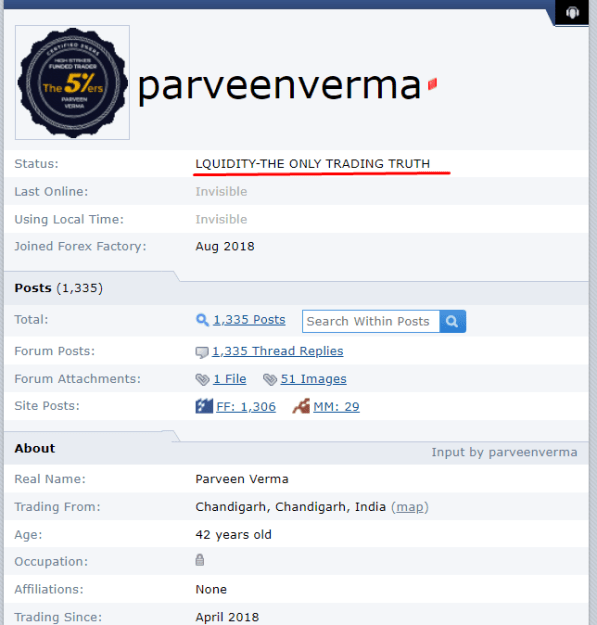597x625 pixels.
Task: Click the lock icon next to Occupation
Action: point(200,560)
